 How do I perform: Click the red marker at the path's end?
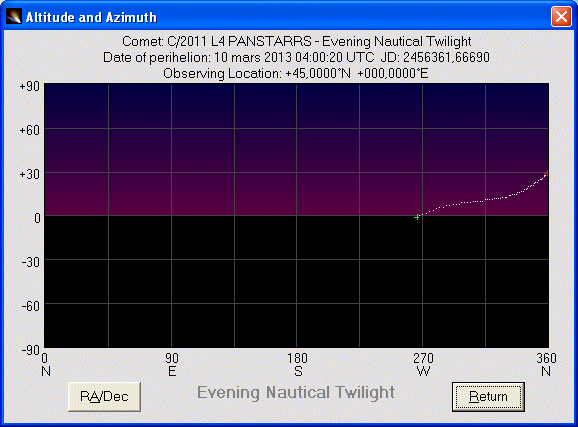pyautogui.click(x=546, y=173)
